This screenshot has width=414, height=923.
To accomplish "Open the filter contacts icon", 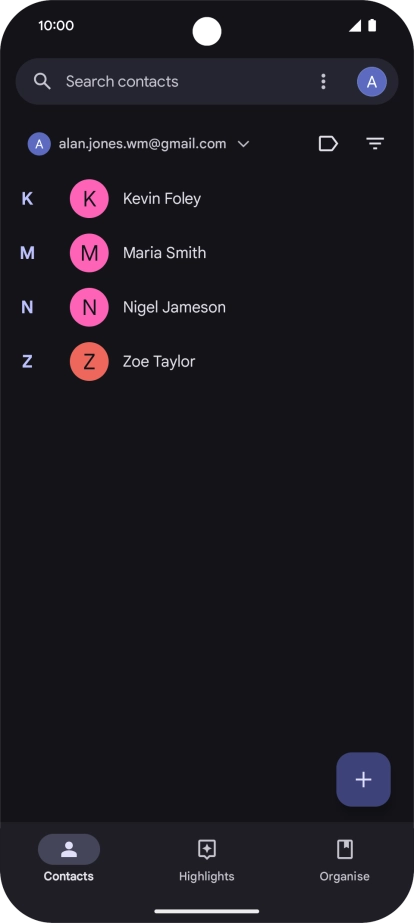I will tap(375, 144).
